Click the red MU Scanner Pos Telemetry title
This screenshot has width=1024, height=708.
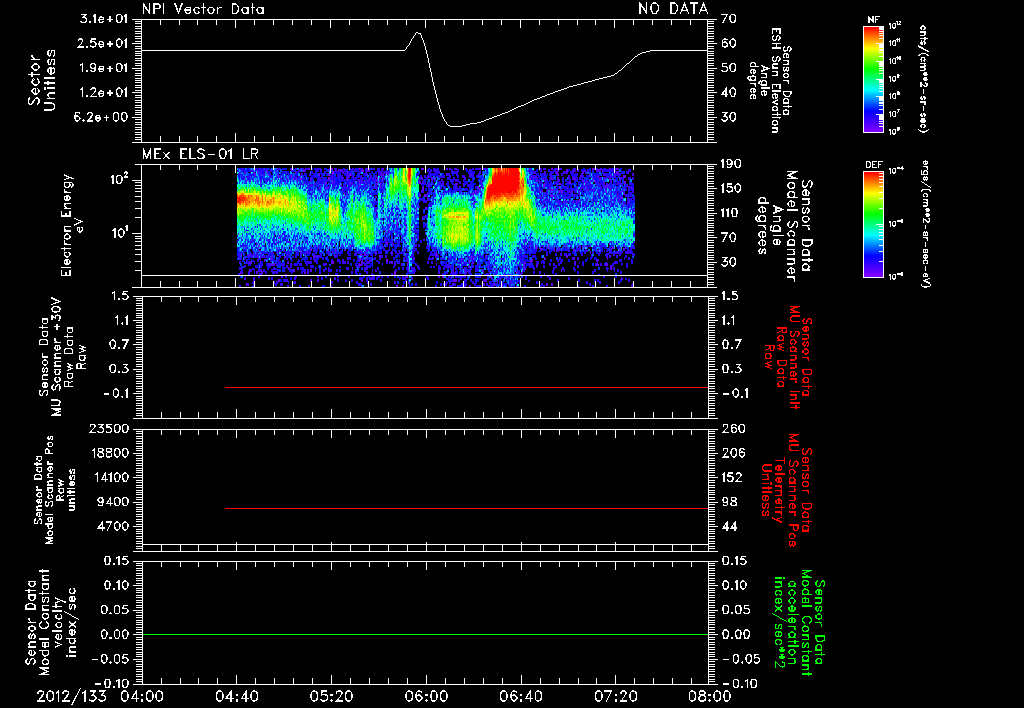(786, 490)
